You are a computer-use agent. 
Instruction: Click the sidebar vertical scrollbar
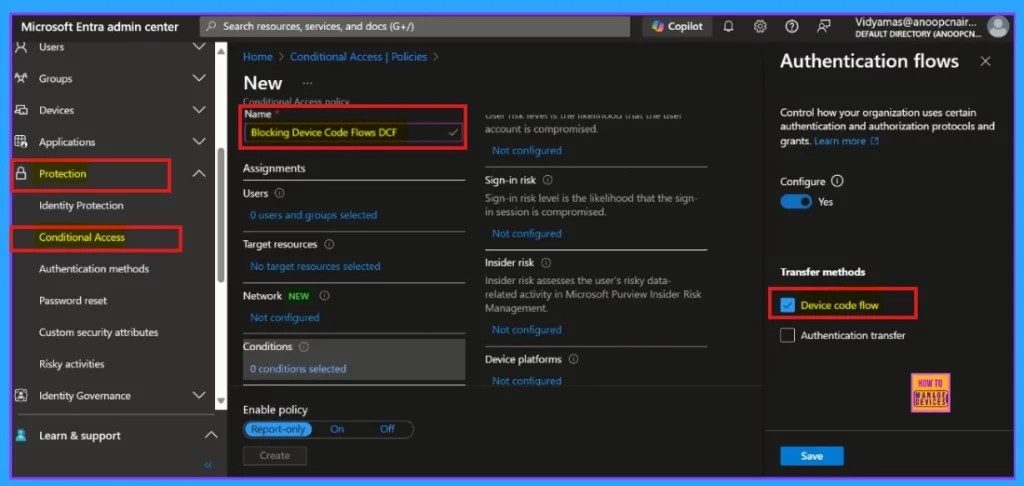coord(221,216)
